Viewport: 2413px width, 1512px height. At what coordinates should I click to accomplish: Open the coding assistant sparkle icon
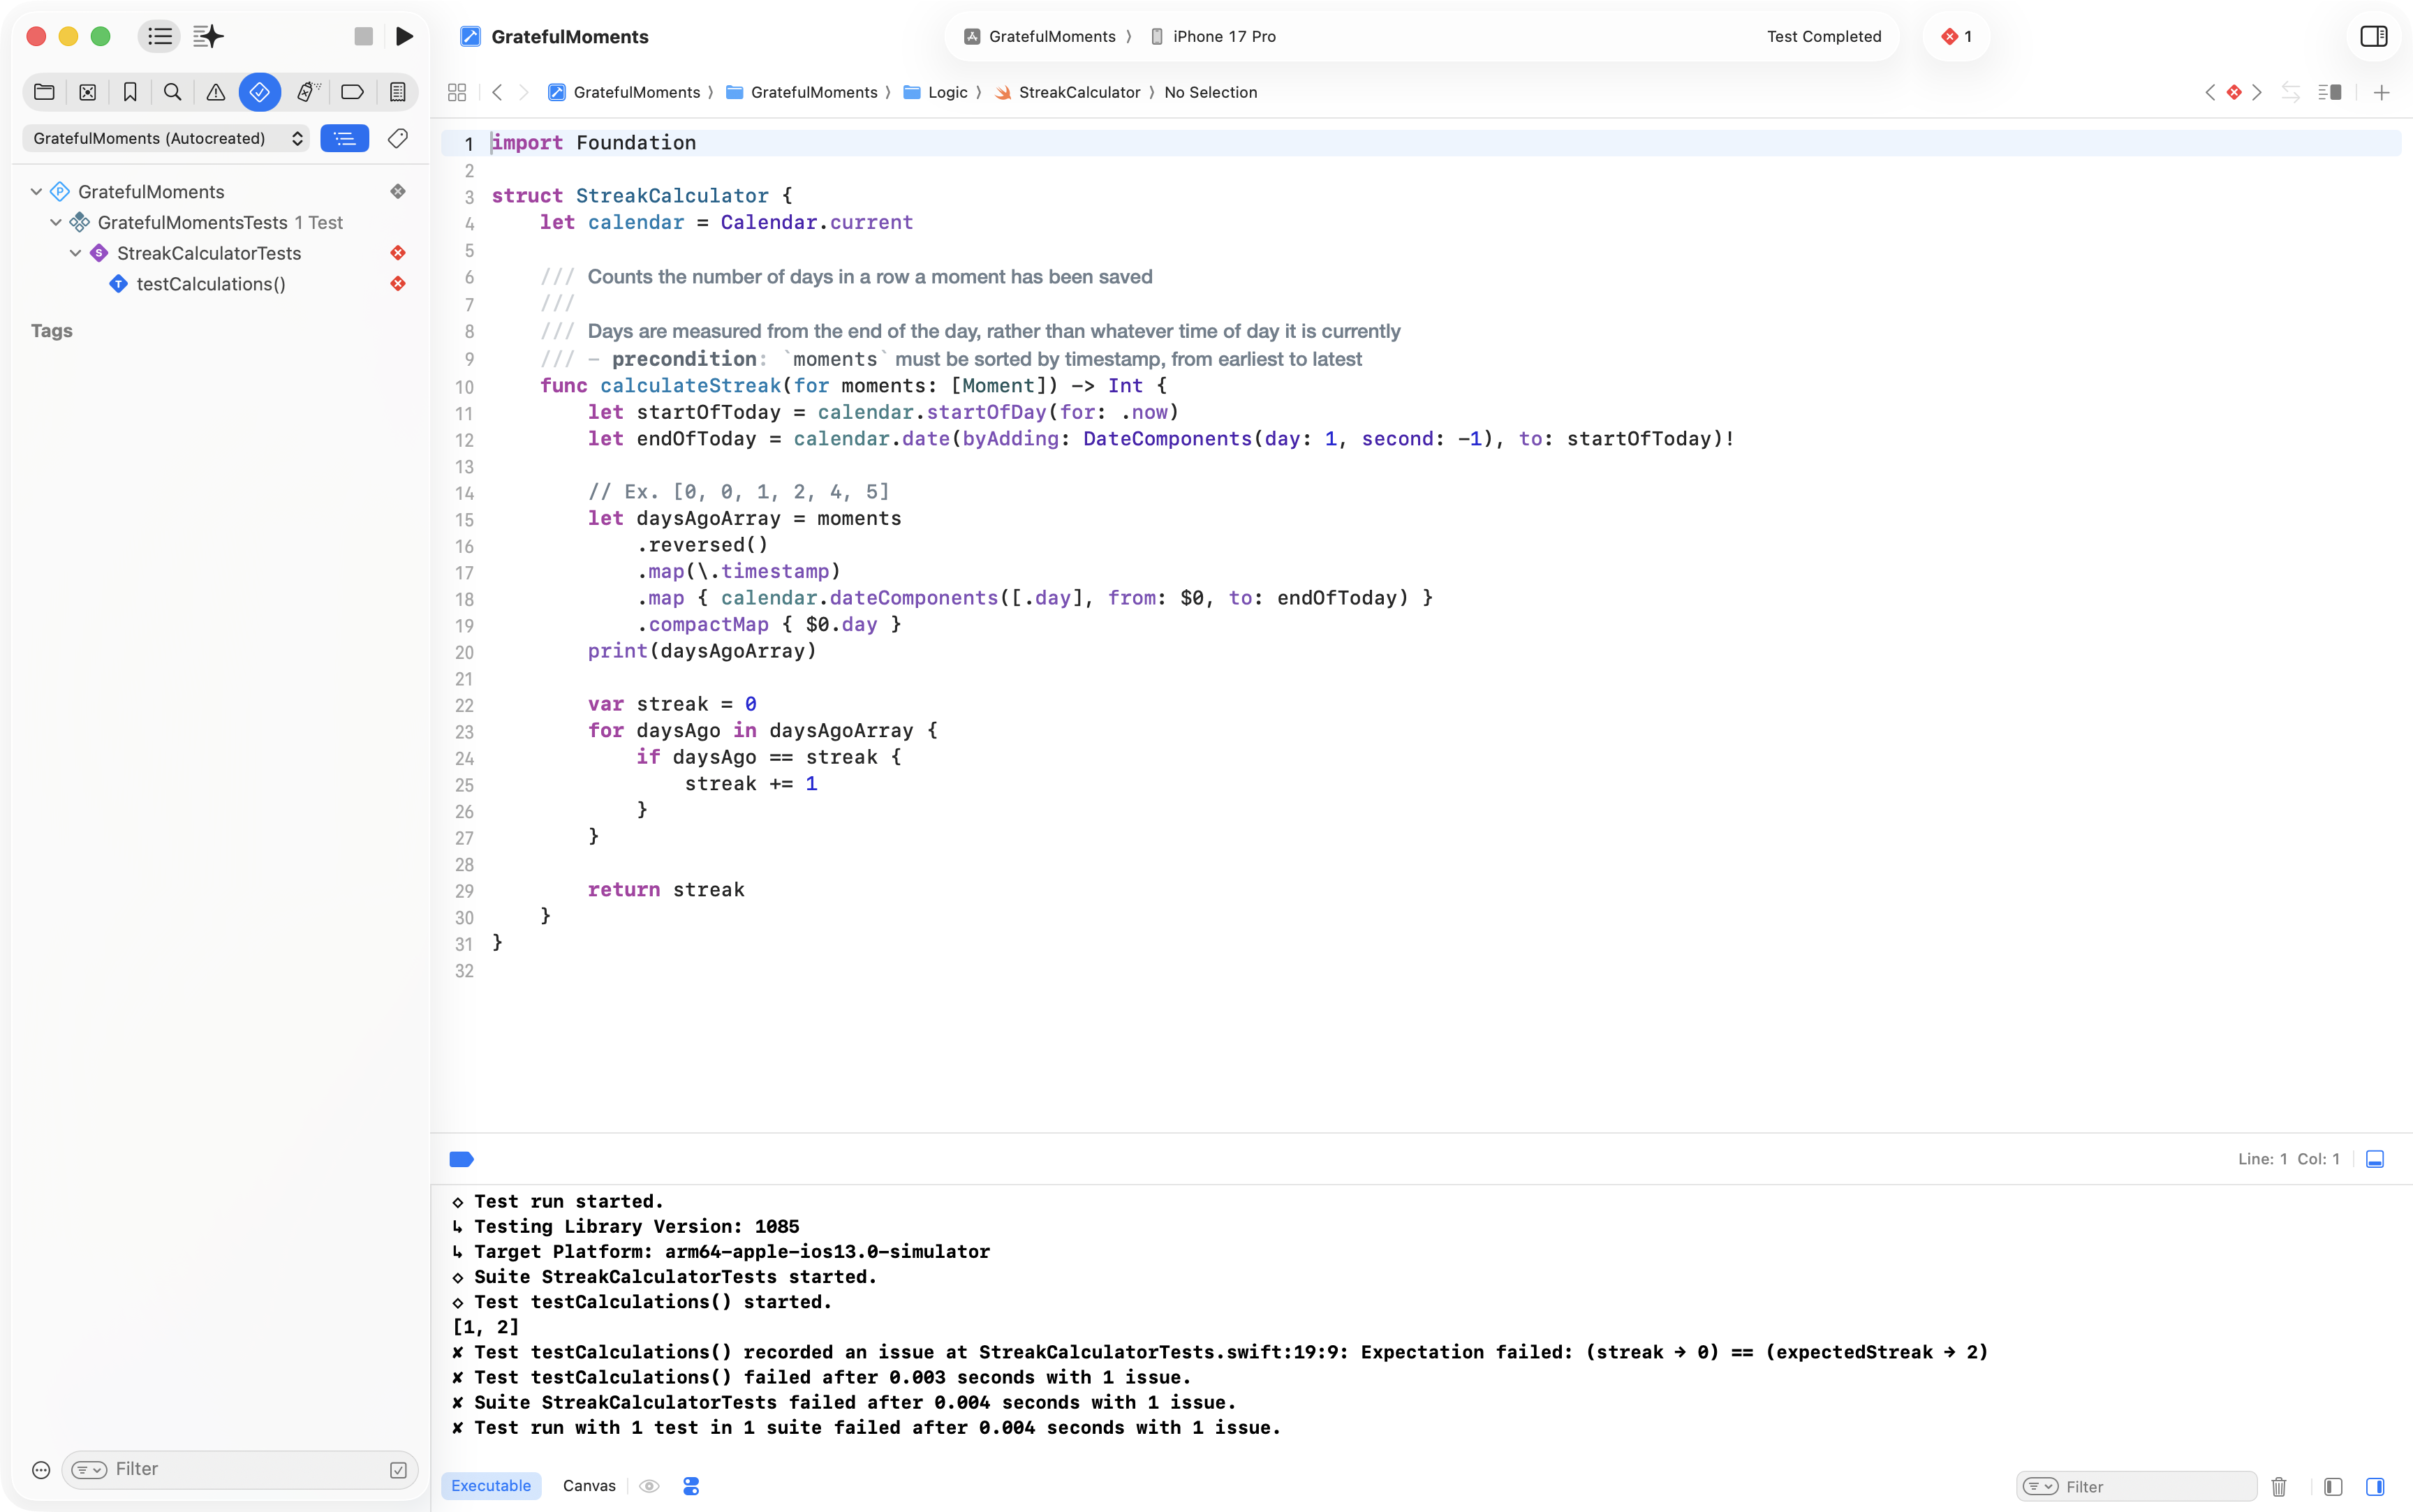(x=208, y=36)
